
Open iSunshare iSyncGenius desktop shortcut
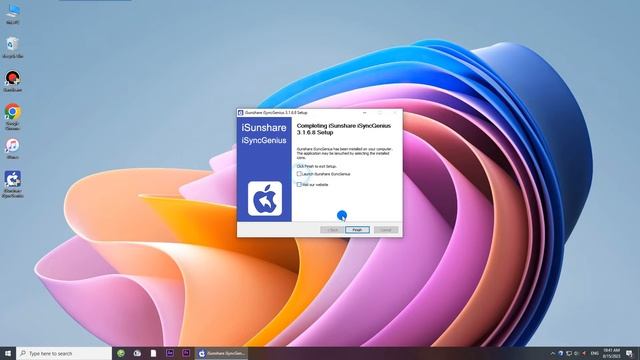pos(13,184)
